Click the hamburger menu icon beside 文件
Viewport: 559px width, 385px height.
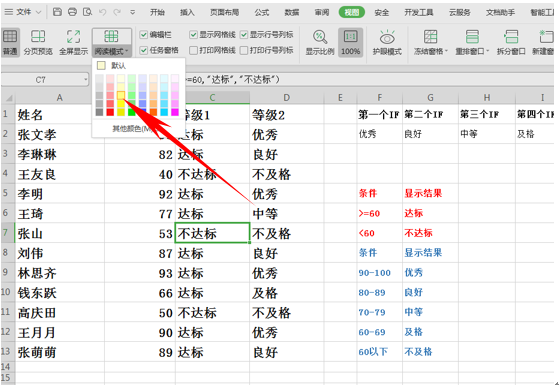(x=8, y=12)
